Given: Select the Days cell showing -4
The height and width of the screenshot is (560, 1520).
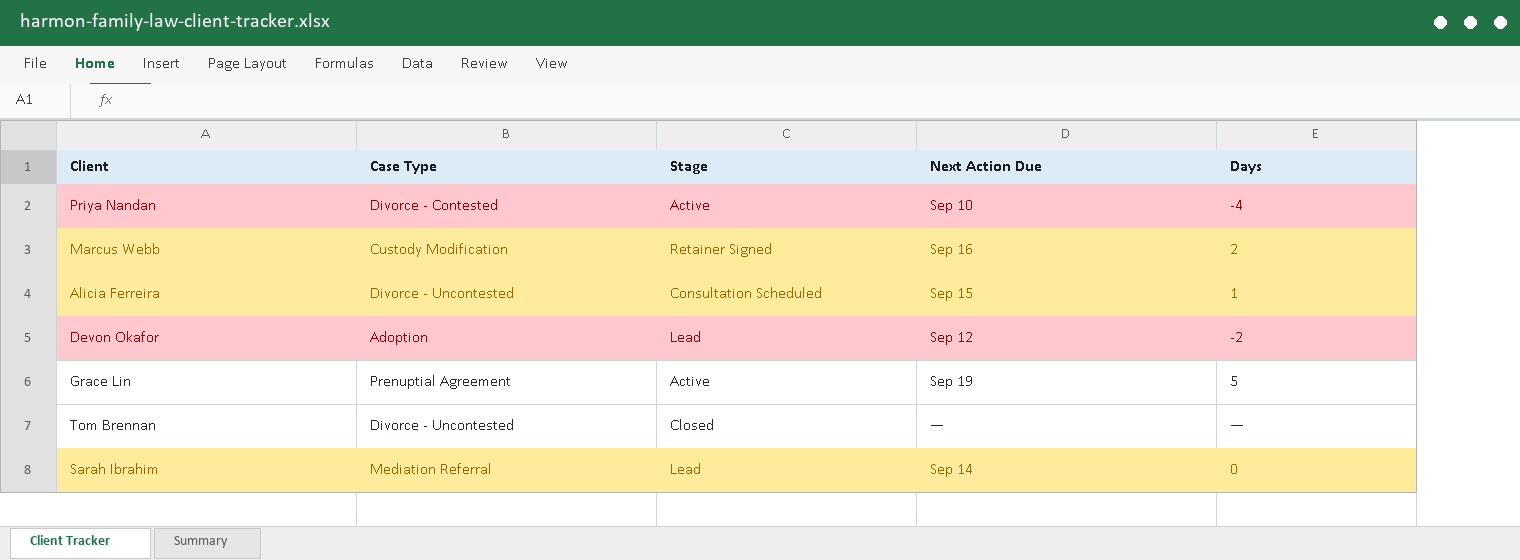Looking at the screenshot, I should click(1316, 206).
